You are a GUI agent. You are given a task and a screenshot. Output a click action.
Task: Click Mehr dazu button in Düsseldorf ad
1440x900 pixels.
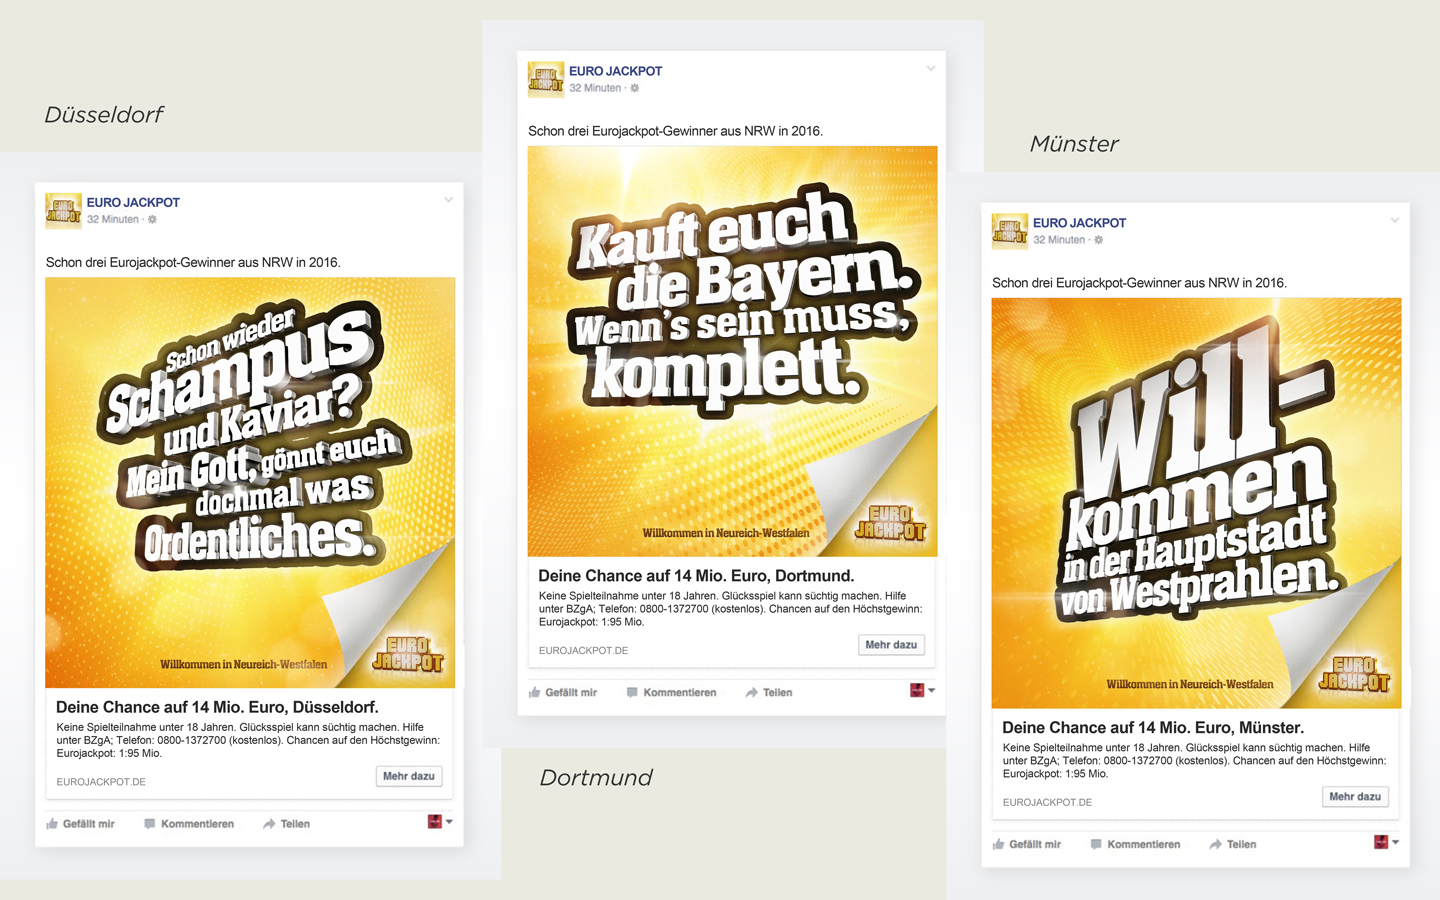409,776
